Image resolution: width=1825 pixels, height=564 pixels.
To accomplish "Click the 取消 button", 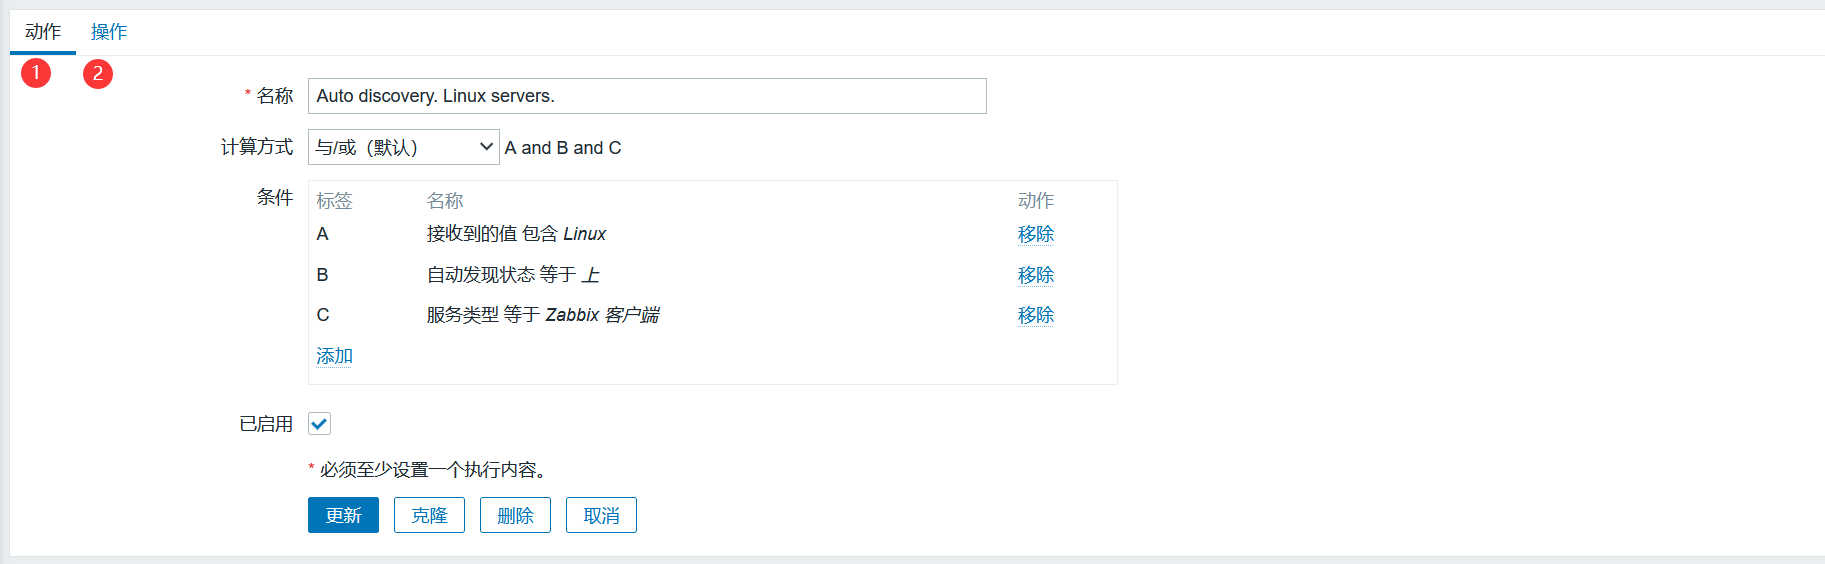I will [x=601, y=515].
